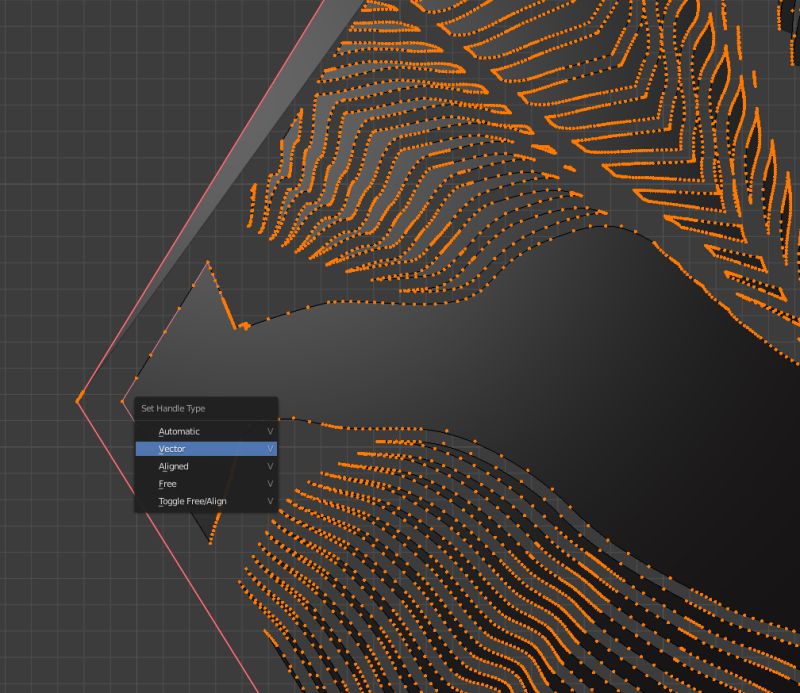Pick the Free handle type entry
The height and width of the screenshot is (693, 800).
[167, 483]
